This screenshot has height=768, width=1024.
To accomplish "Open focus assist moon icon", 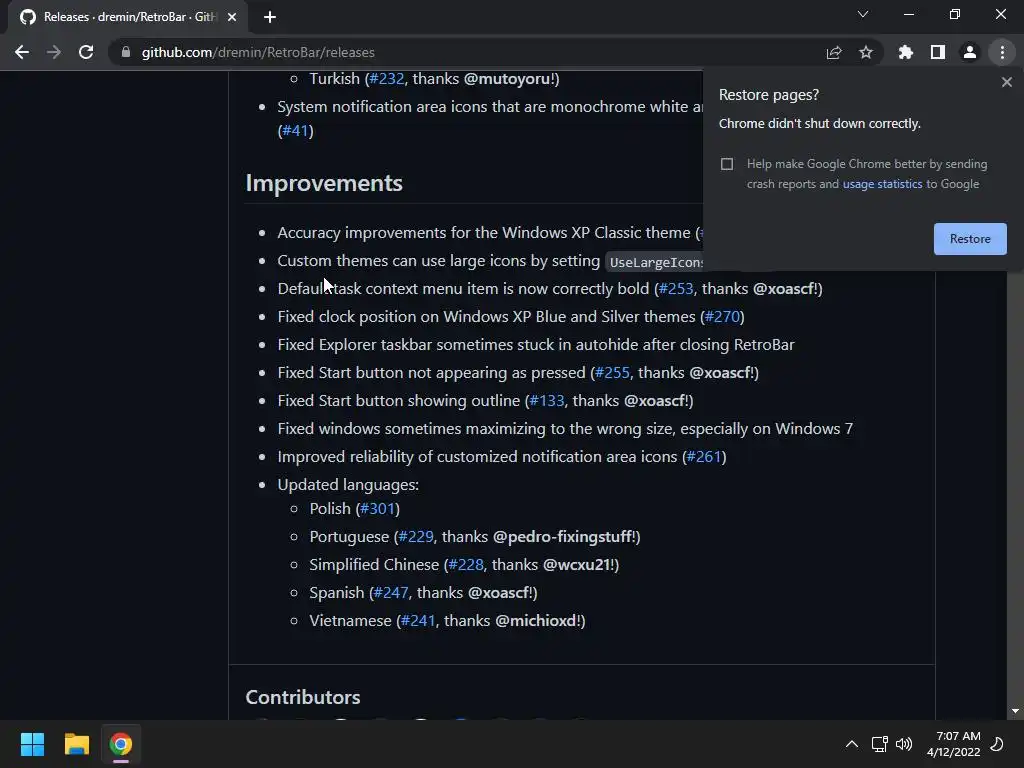I will click(997, 744).
